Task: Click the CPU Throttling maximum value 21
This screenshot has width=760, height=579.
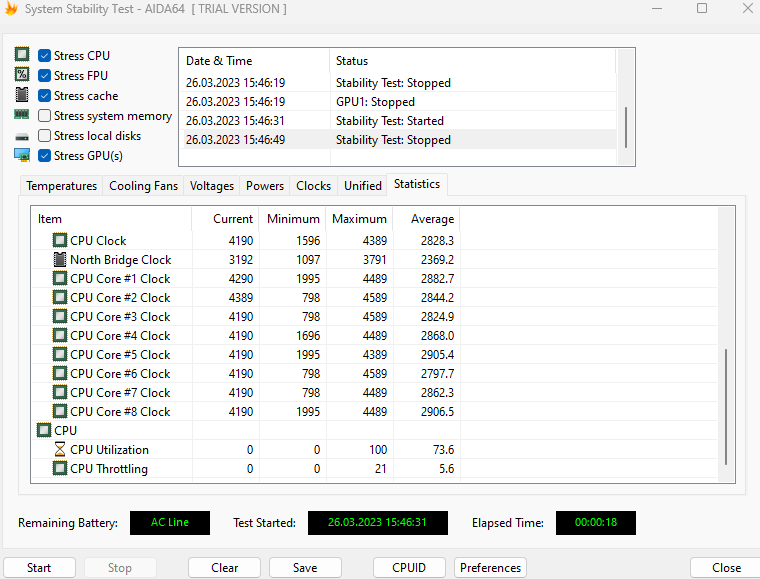Action: pyautogui.click(x=380, y=469)
